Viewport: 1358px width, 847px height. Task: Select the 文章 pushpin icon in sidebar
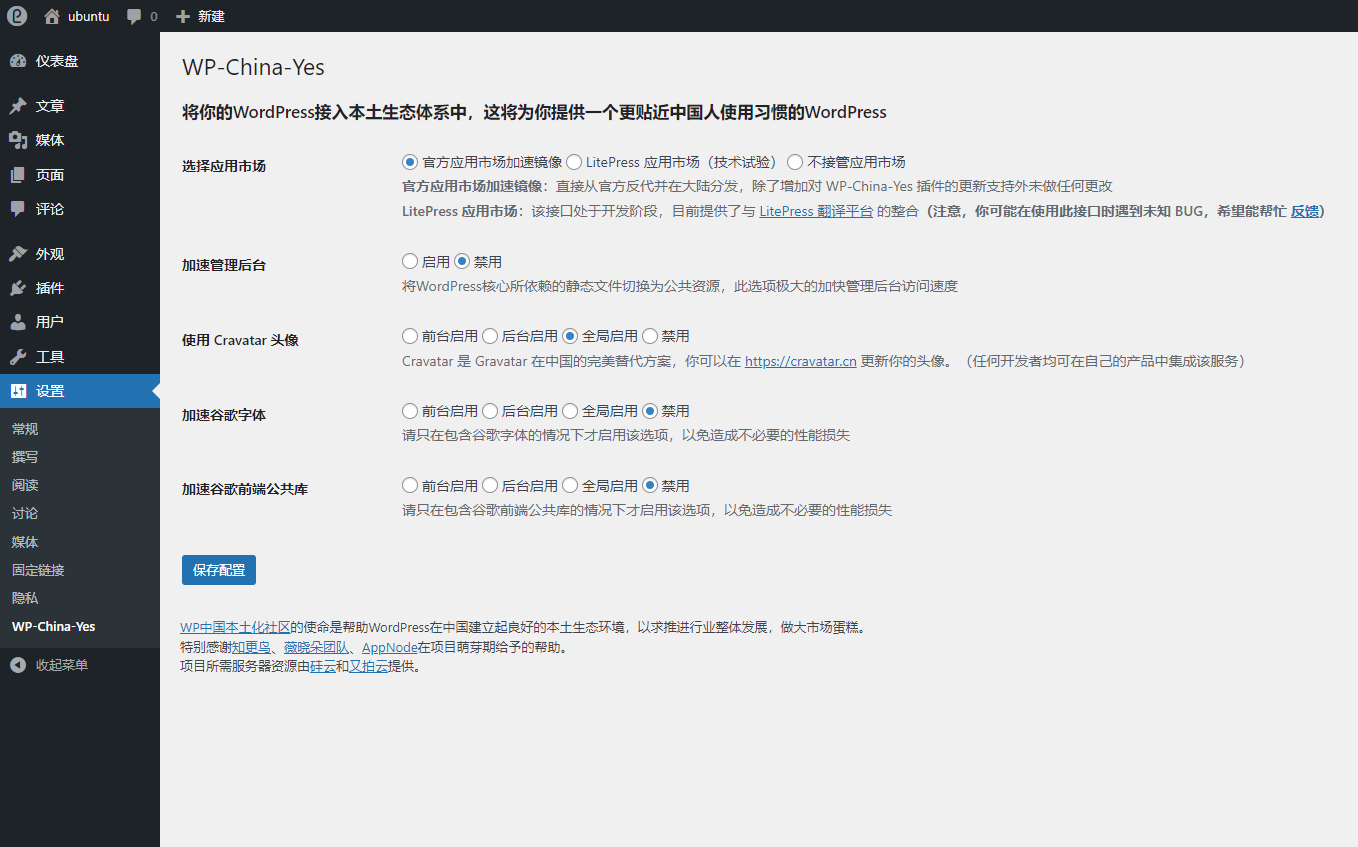coord(18,105)
